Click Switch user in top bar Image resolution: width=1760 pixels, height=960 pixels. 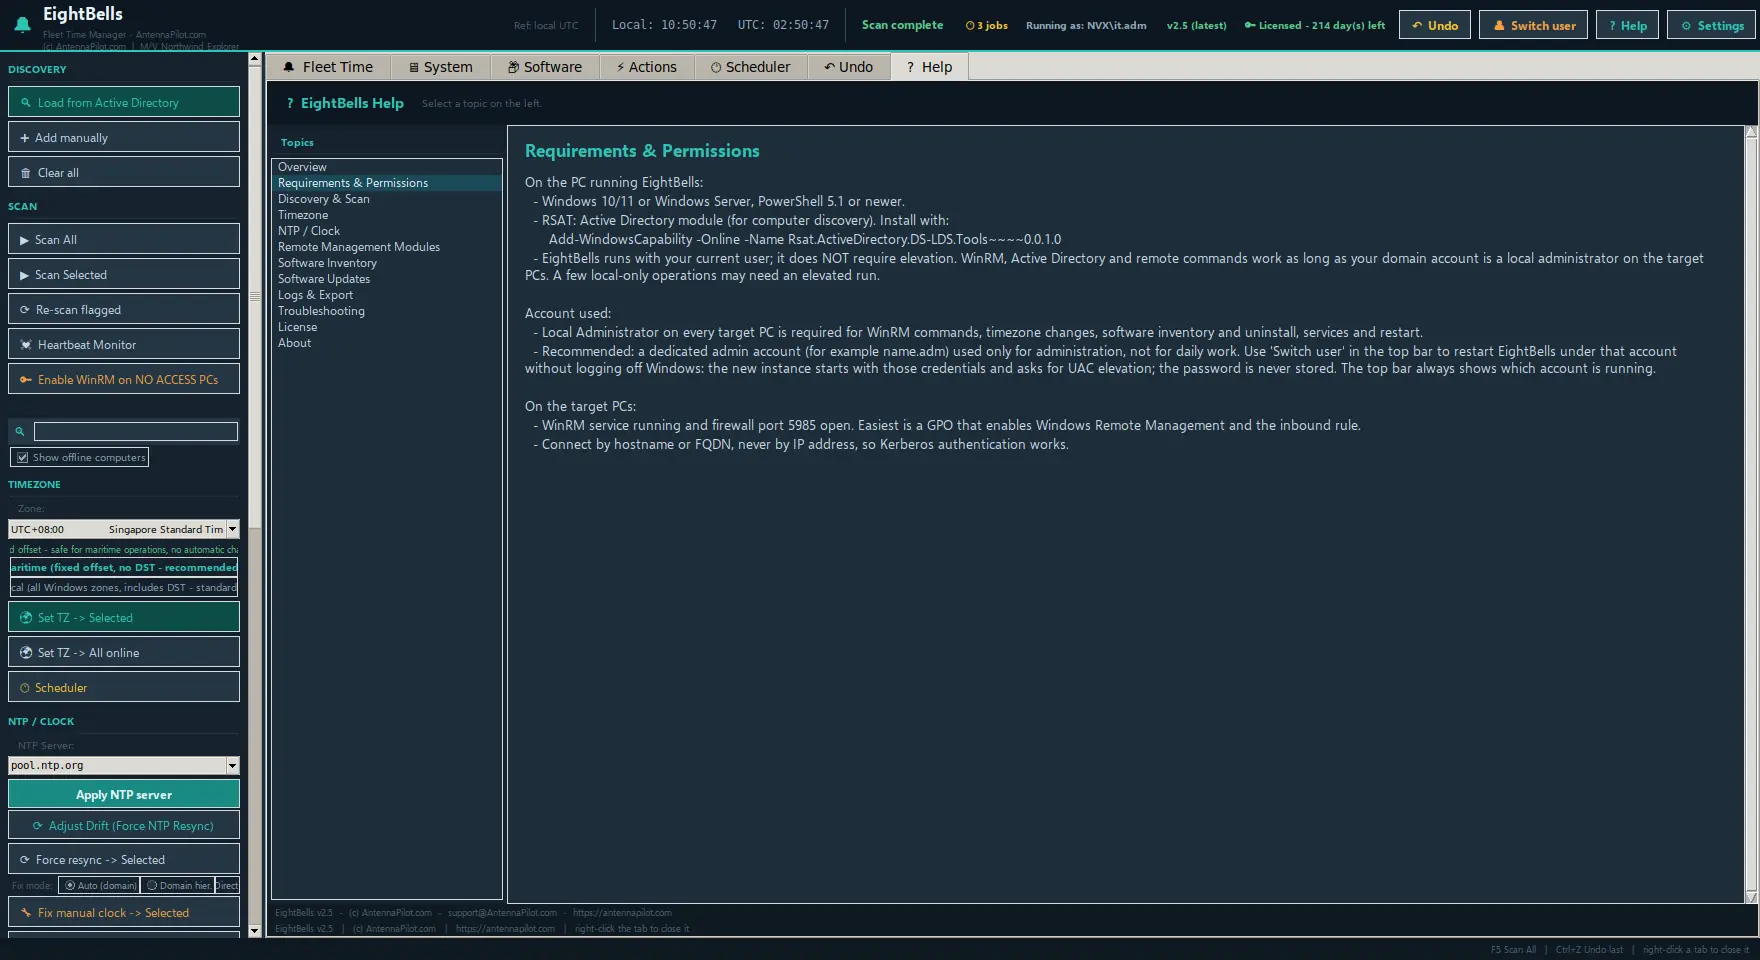point(1533,25)
